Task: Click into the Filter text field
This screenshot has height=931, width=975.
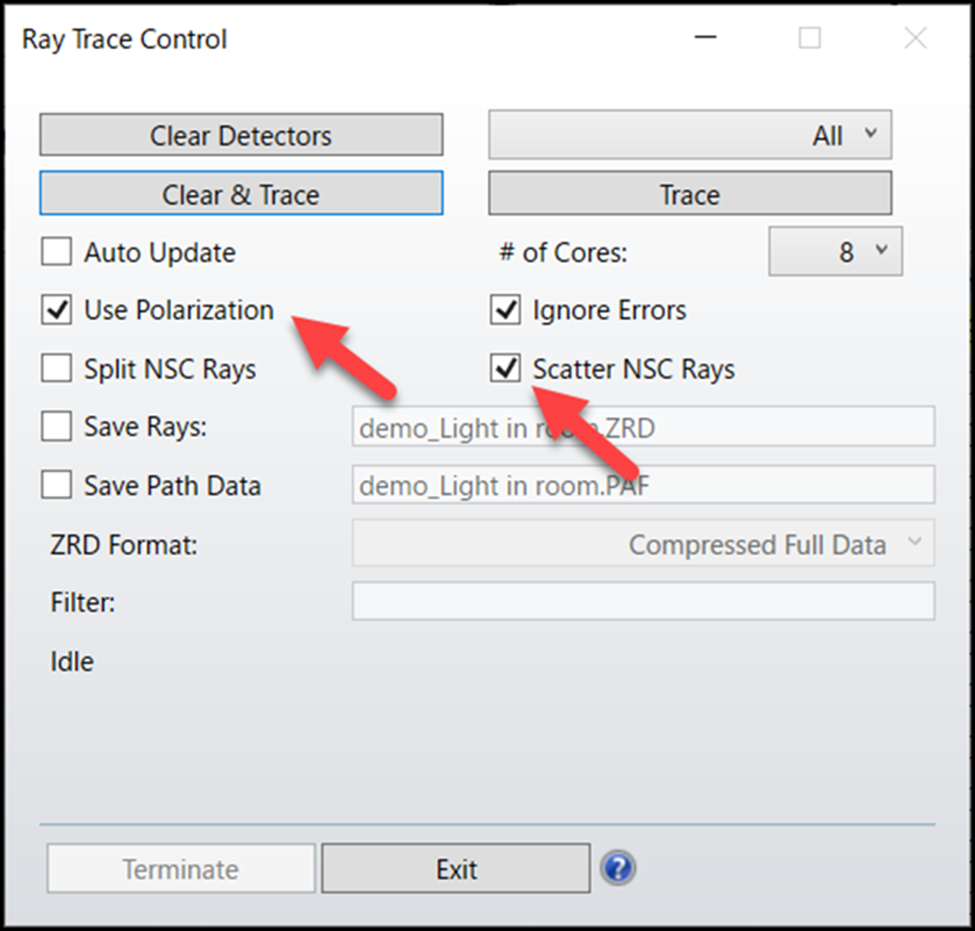Action: (643, 601)
